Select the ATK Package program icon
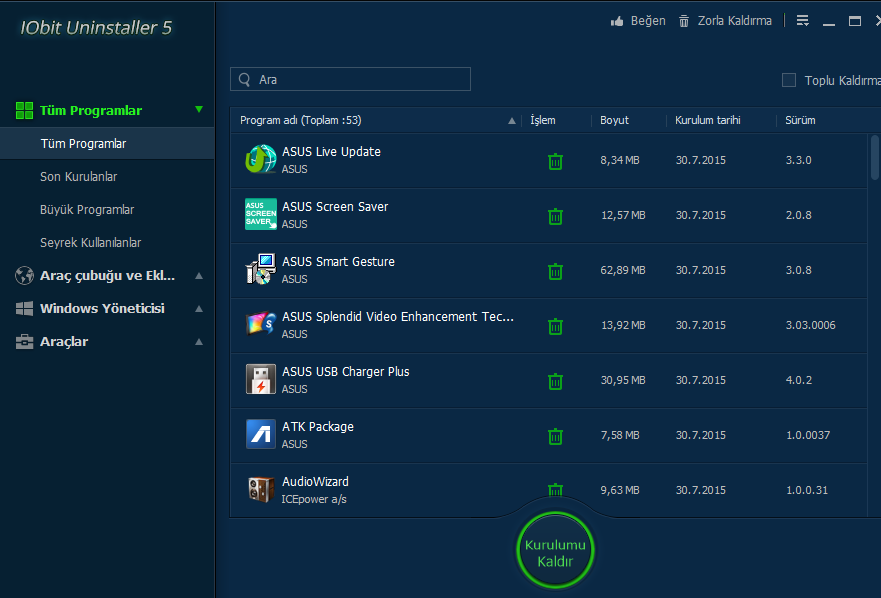This screenshot has width=881, height=598. tap(261, 434)
